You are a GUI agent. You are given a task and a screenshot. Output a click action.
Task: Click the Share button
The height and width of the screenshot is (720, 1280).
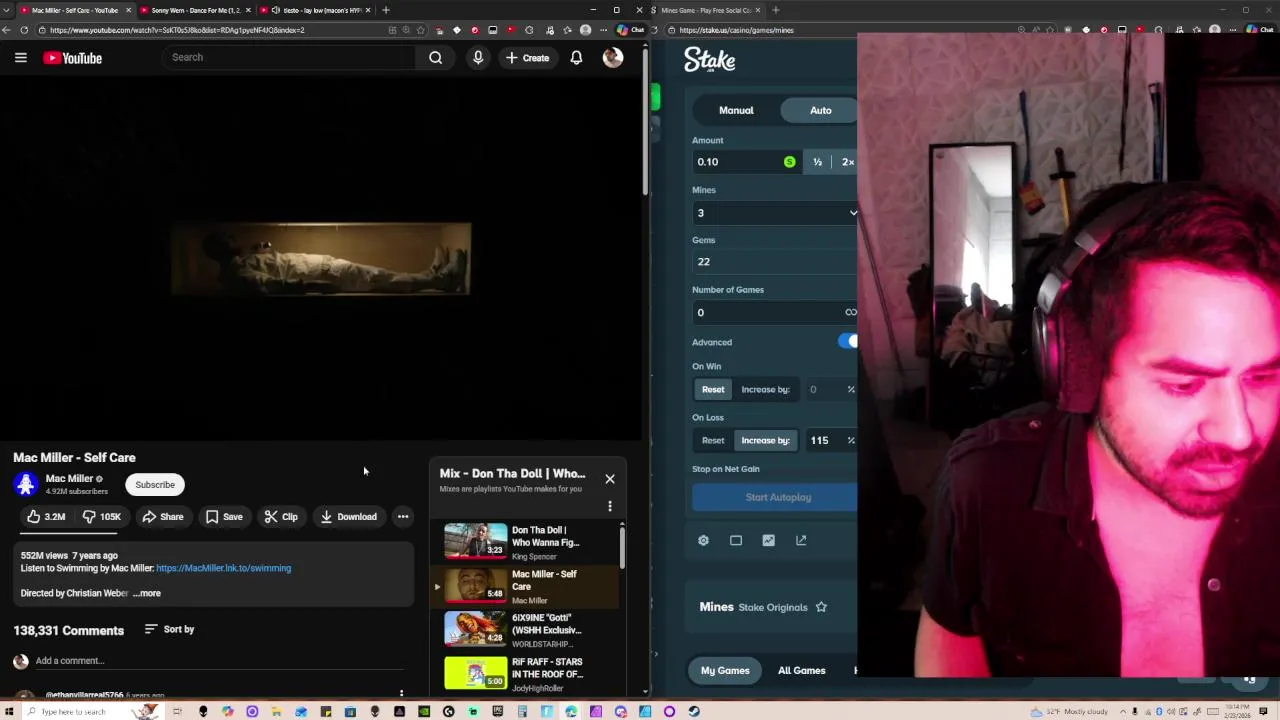(162, 517)
